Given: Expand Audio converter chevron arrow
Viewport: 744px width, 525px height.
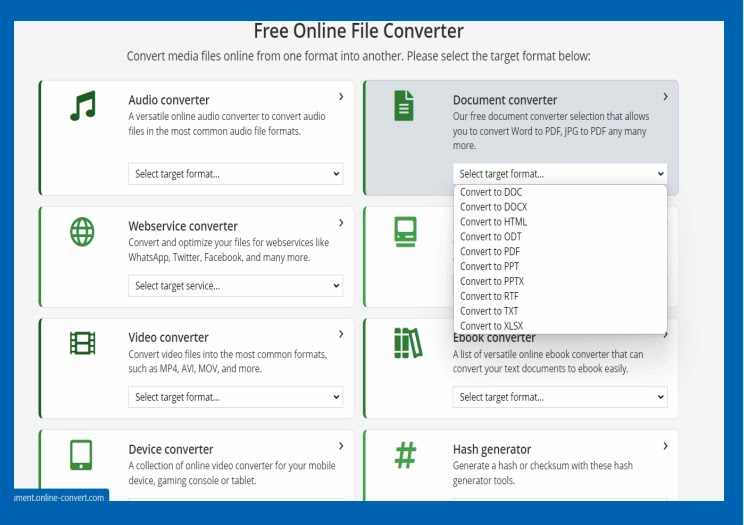Looking at the screenshot, I should (341, 97).
